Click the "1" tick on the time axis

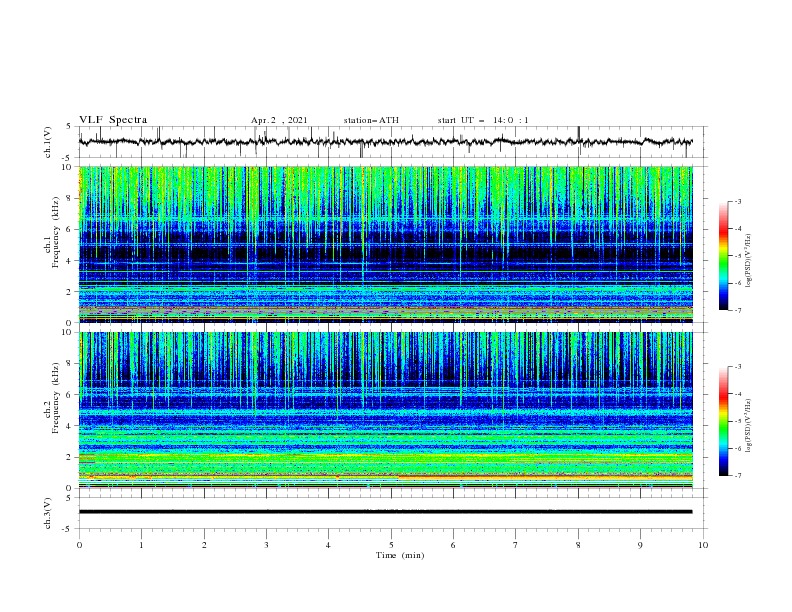pyautogui.click(x=141, y=545)
